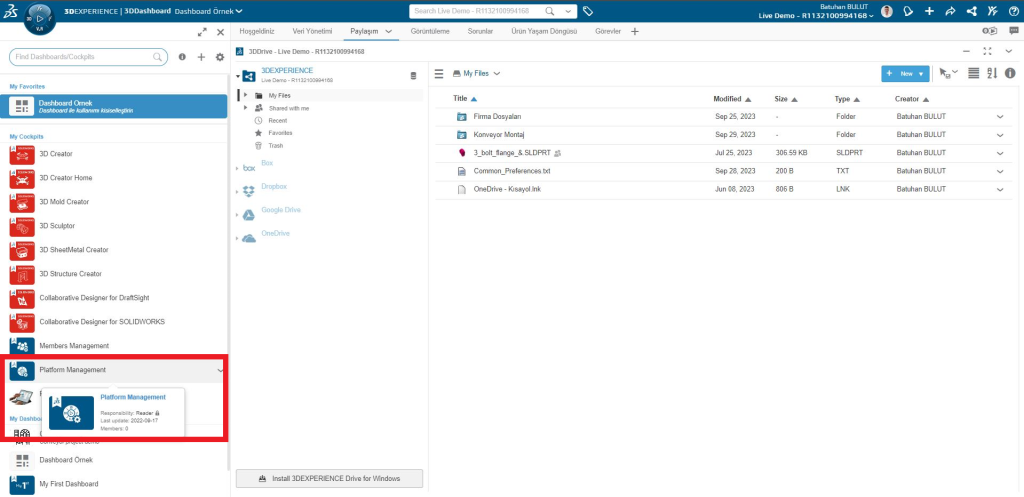Expand the My Files tree node
The height and width of the screenshot is (497, 1024).
tap(245, 95)
